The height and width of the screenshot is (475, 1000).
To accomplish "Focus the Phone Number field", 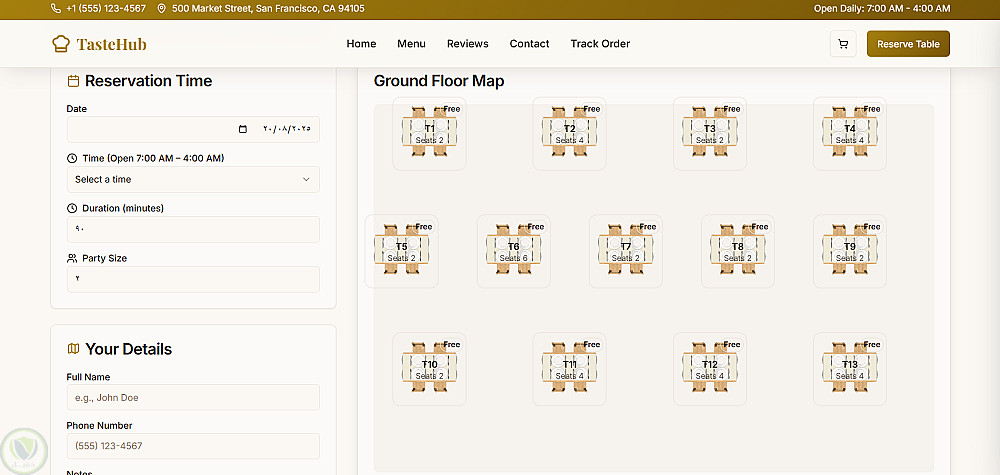I will (x=193, y=446).
